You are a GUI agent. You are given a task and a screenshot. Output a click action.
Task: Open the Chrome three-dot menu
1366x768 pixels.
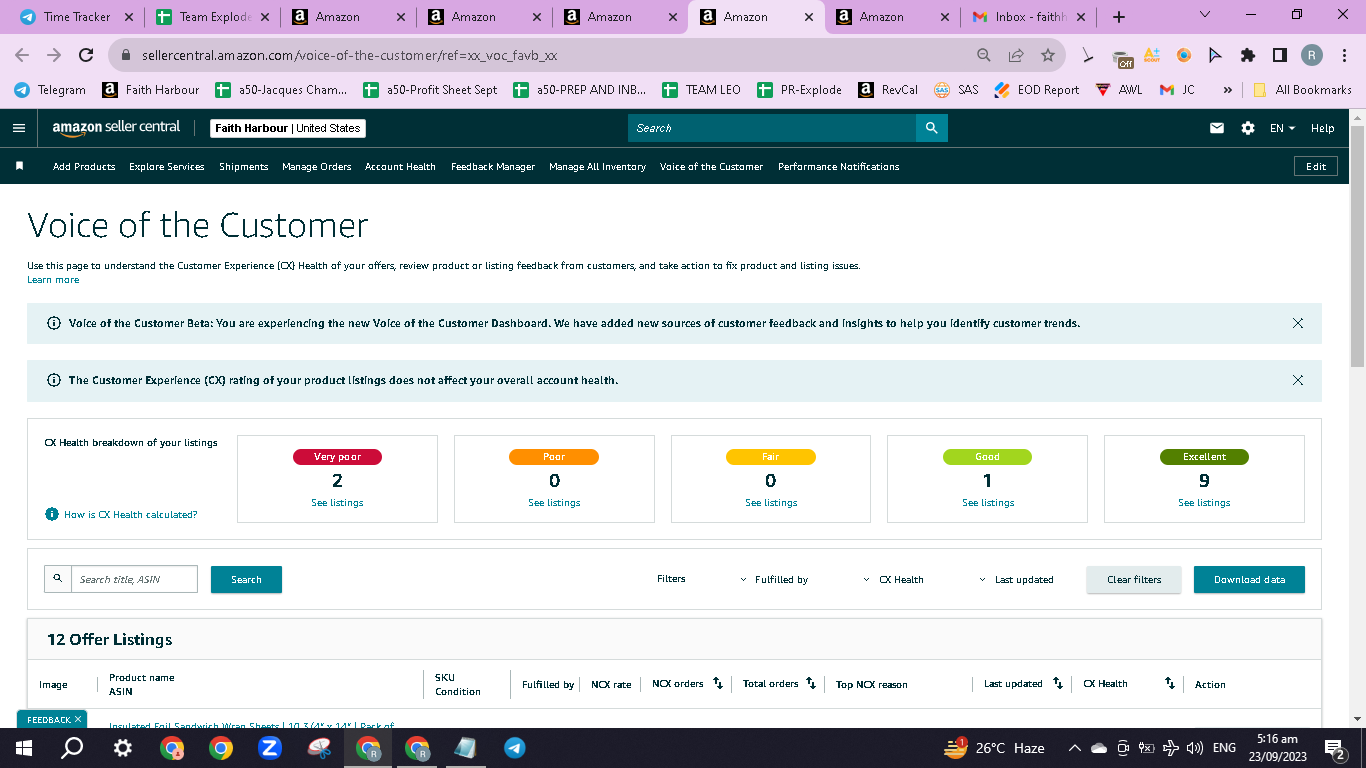[x=1343, y=56]
